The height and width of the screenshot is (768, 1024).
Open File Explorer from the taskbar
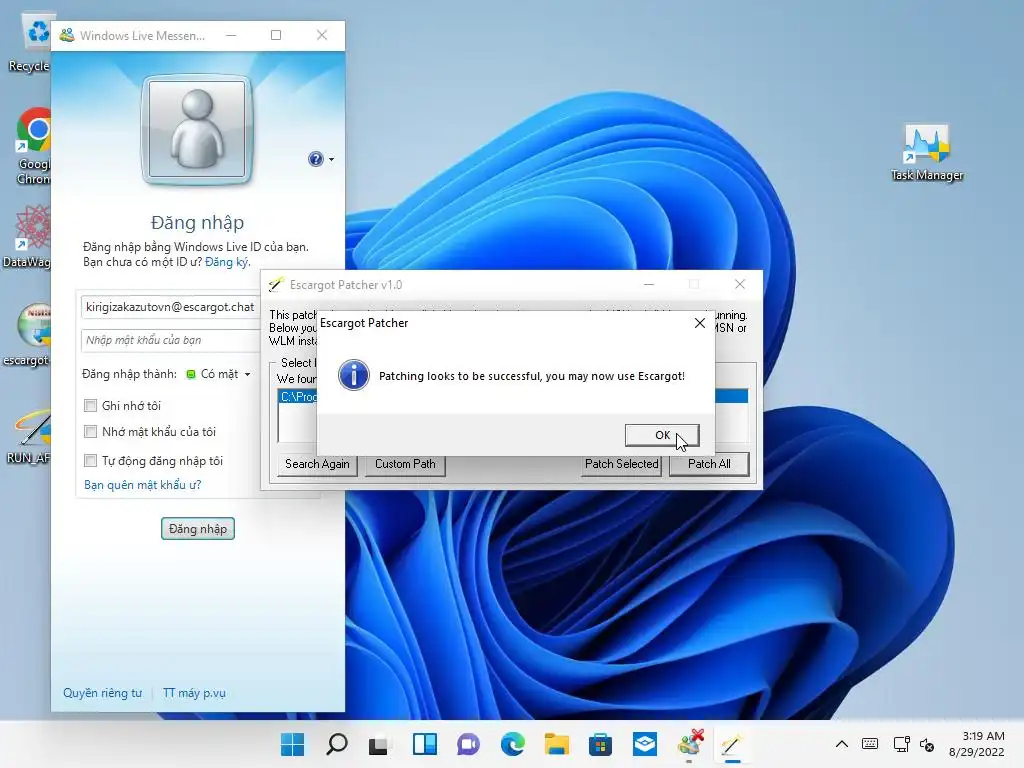point(556,744)
